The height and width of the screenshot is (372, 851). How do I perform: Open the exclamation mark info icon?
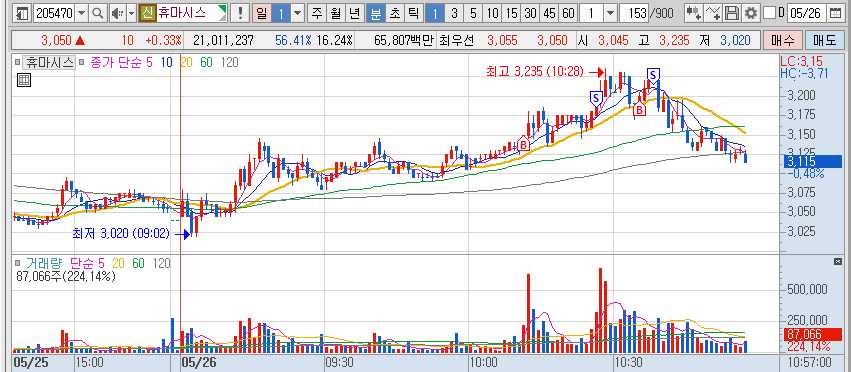(240, 13)
